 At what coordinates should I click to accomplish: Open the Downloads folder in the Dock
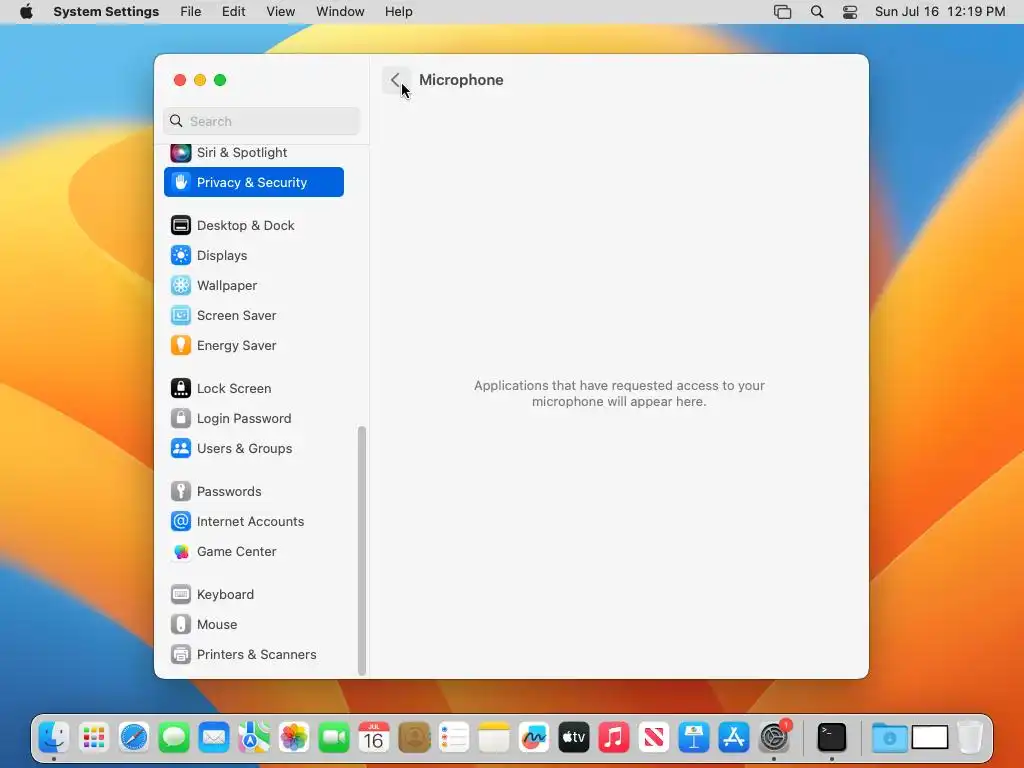[889, 738]
